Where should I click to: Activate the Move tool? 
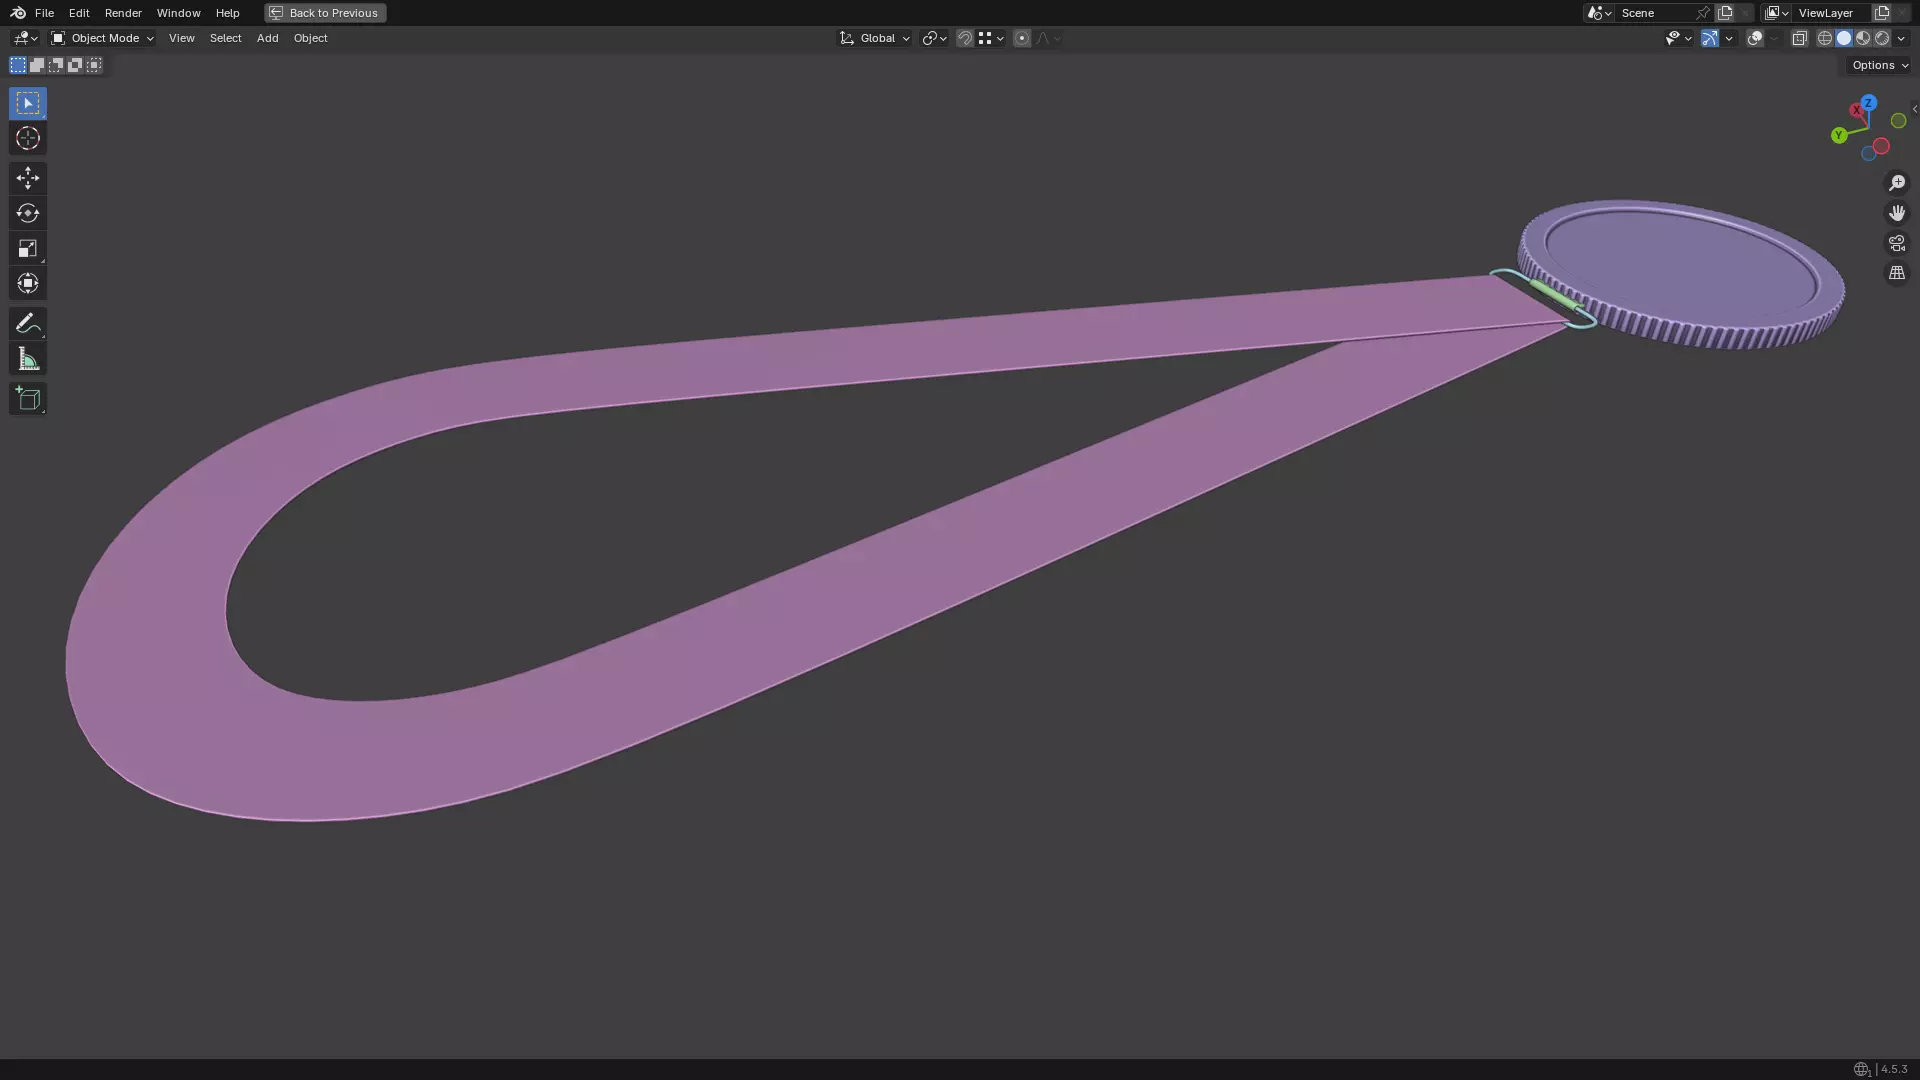click(28, 178)
